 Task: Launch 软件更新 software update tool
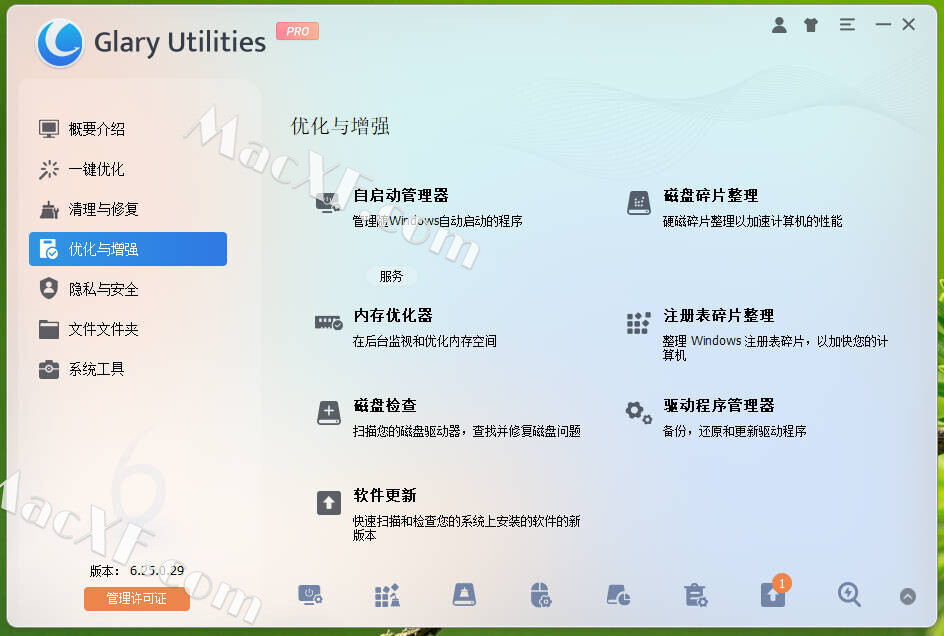tap(385, 495)
